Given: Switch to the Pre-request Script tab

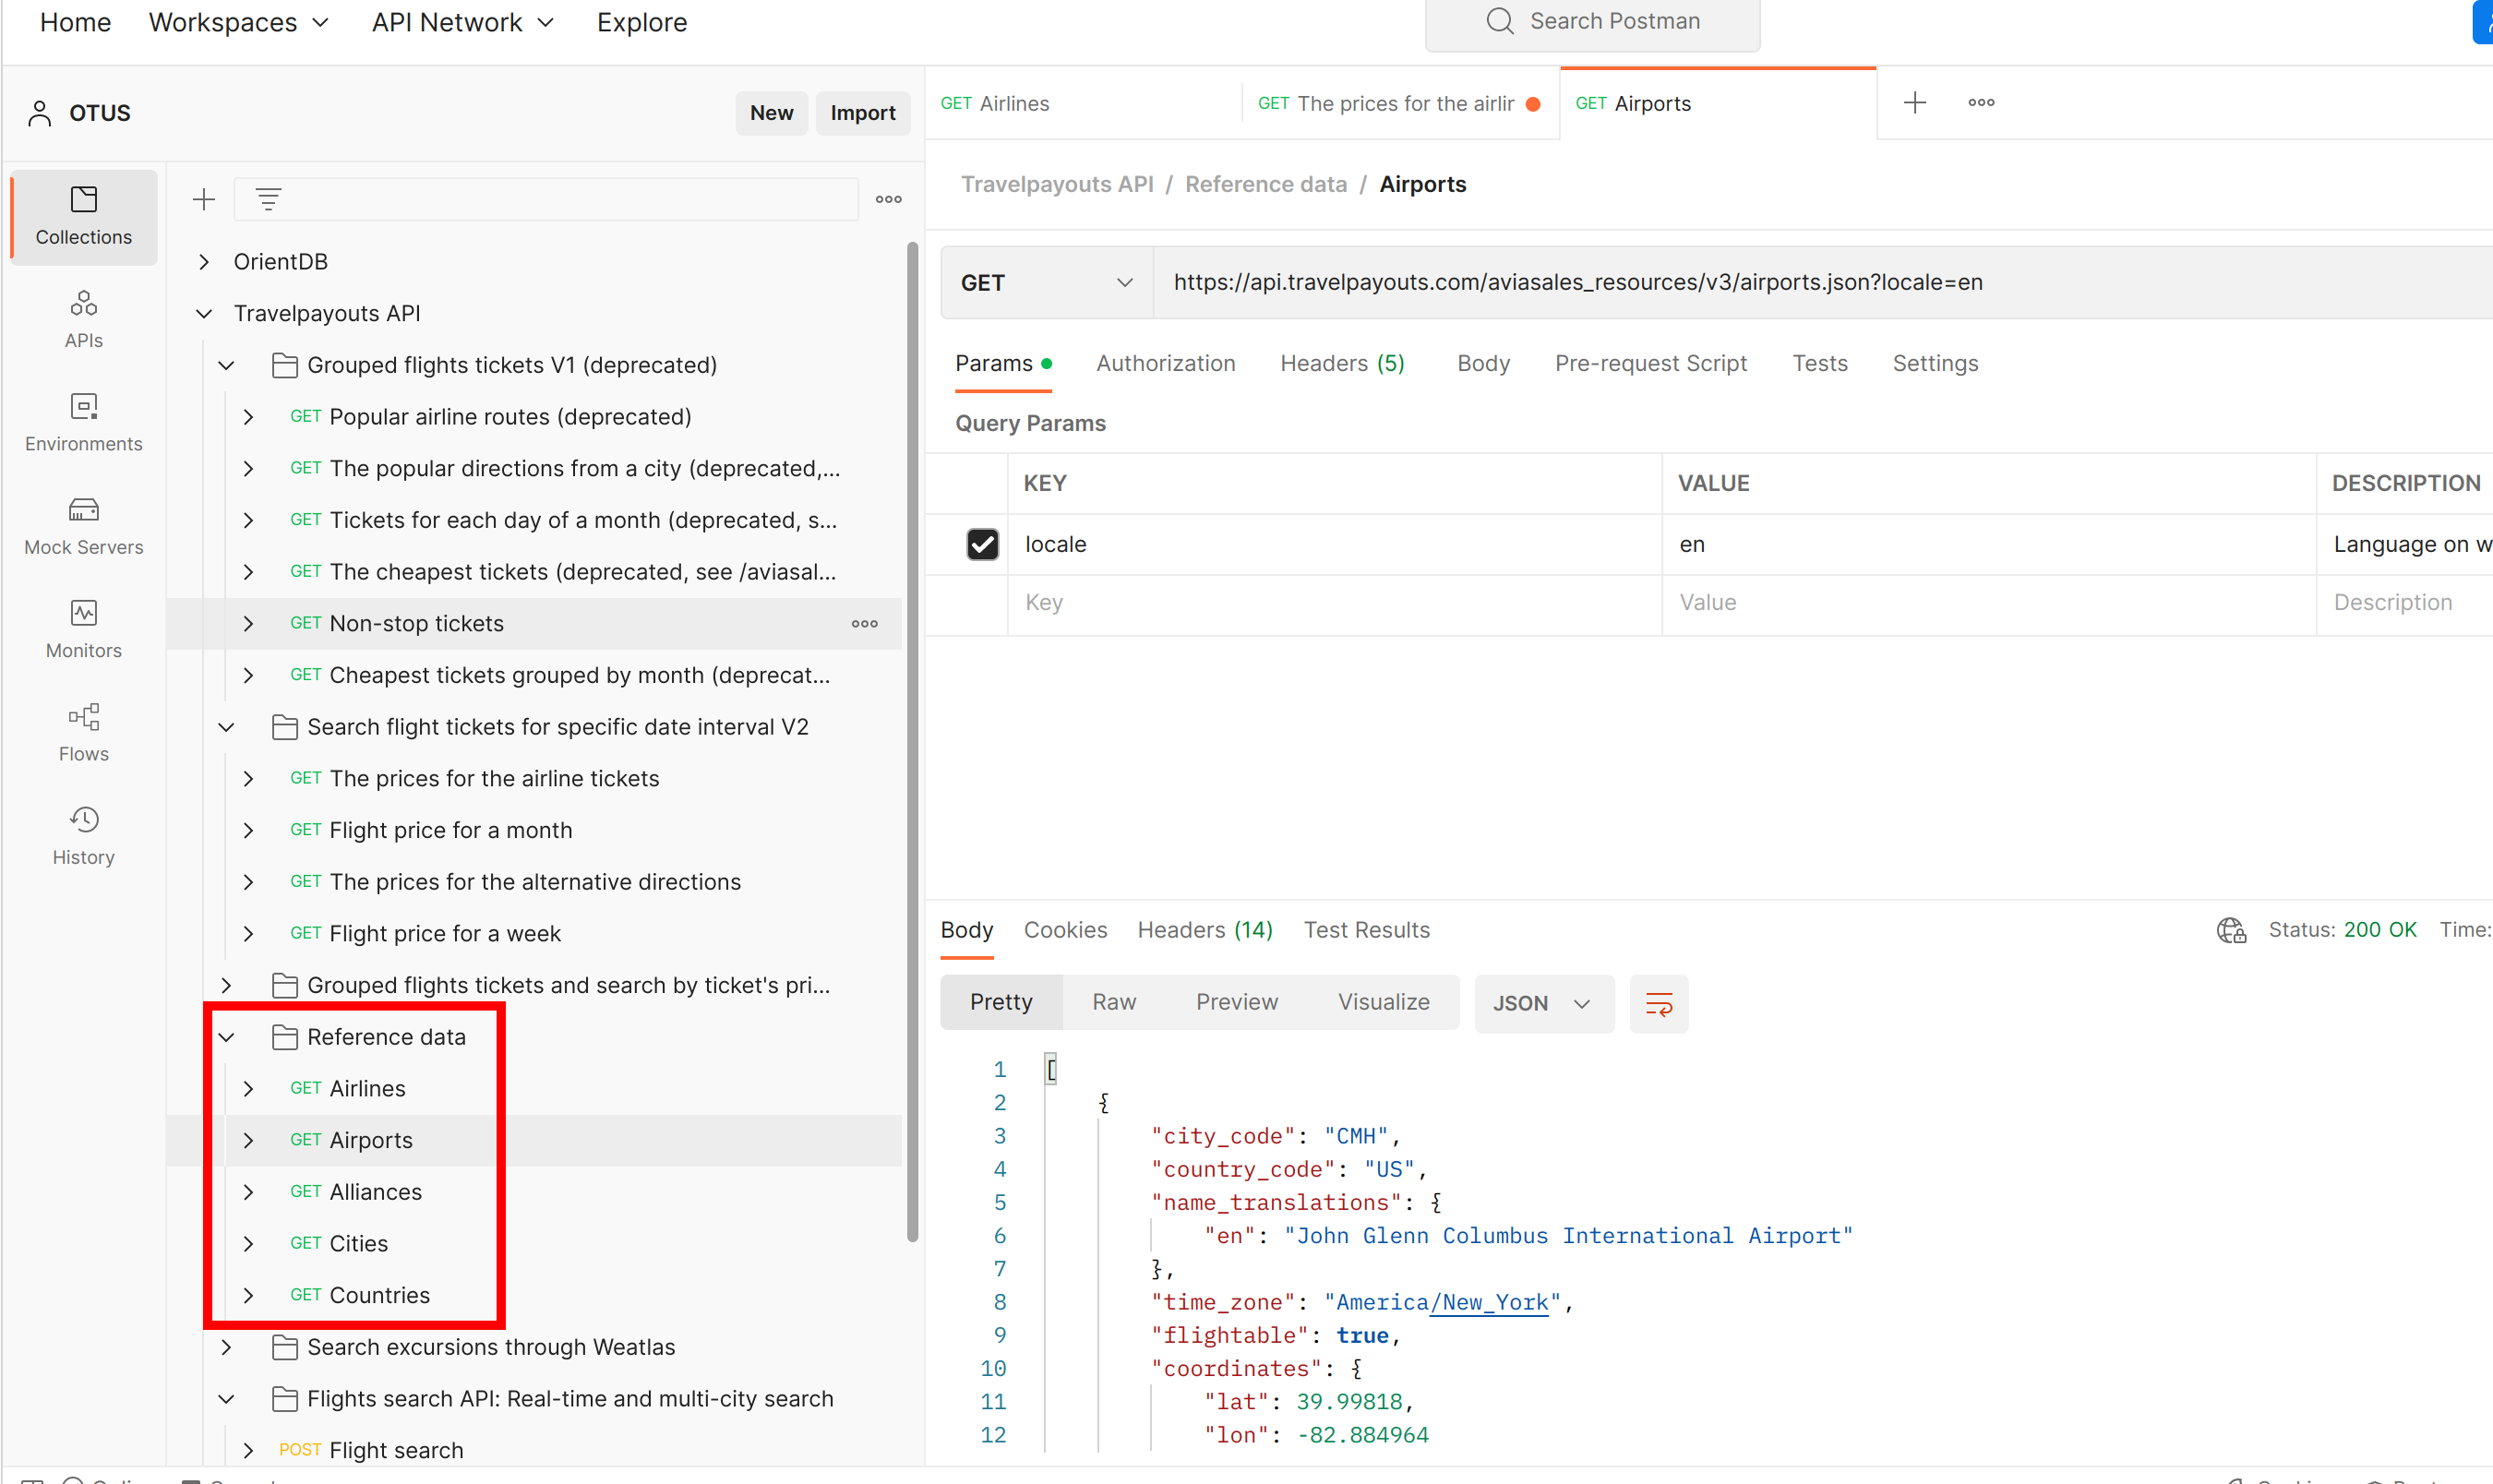Looking at the screenshot, I should (1650, 363).
